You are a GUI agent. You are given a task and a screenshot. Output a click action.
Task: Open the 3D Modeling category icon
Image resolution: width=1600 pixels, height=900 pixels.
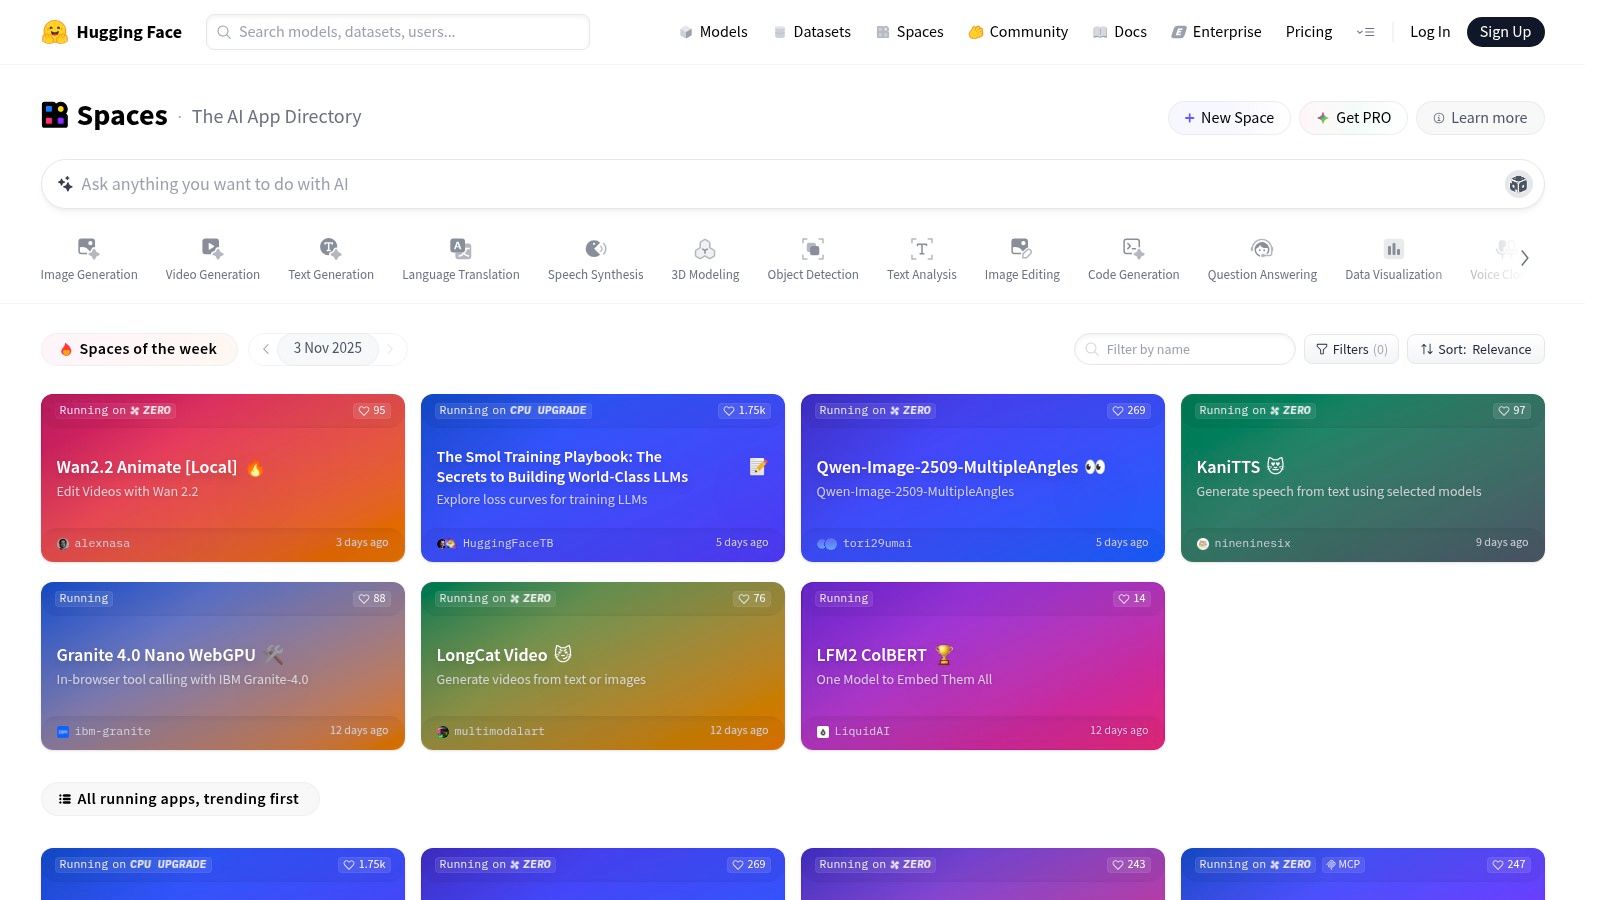point(705,249)
